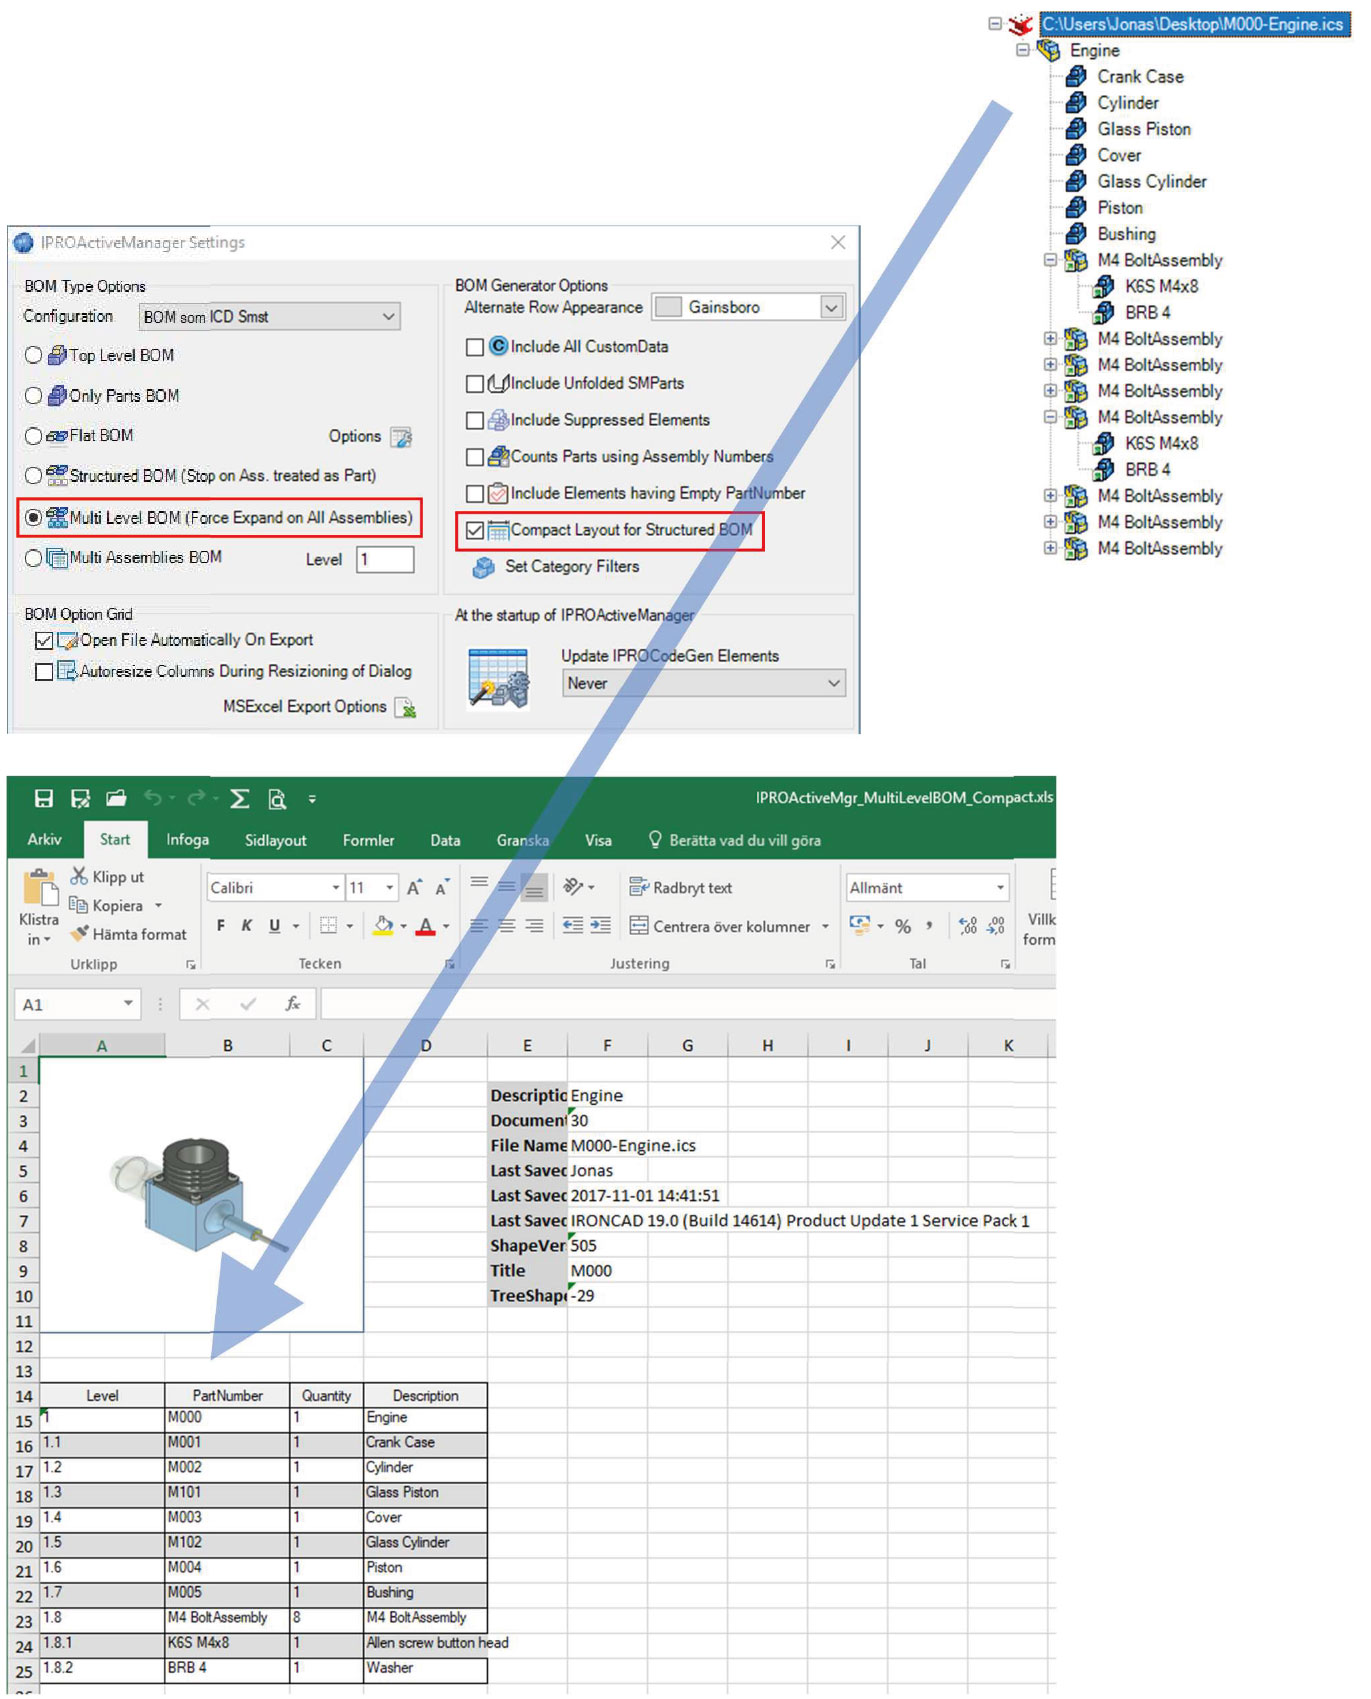The width and height of the screenshot is (1371, 1699).
Task: Click Set Category Filters icon
Action: coord(484,567)
